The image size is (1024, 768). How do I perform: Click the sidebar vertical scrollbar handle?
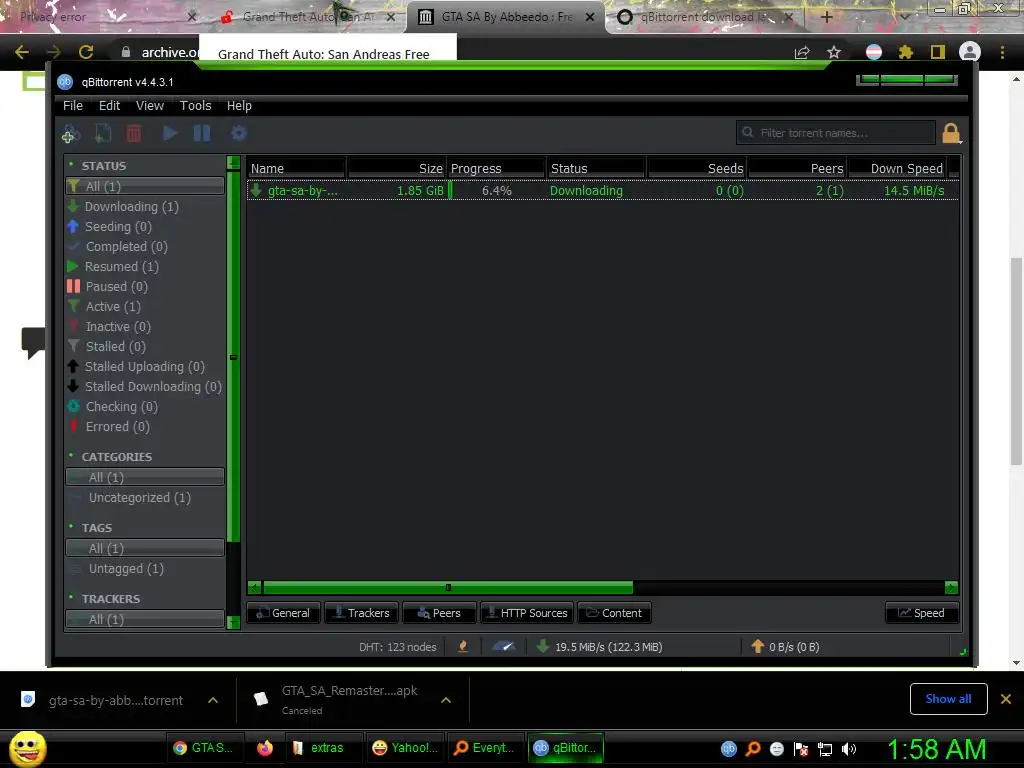233,358
